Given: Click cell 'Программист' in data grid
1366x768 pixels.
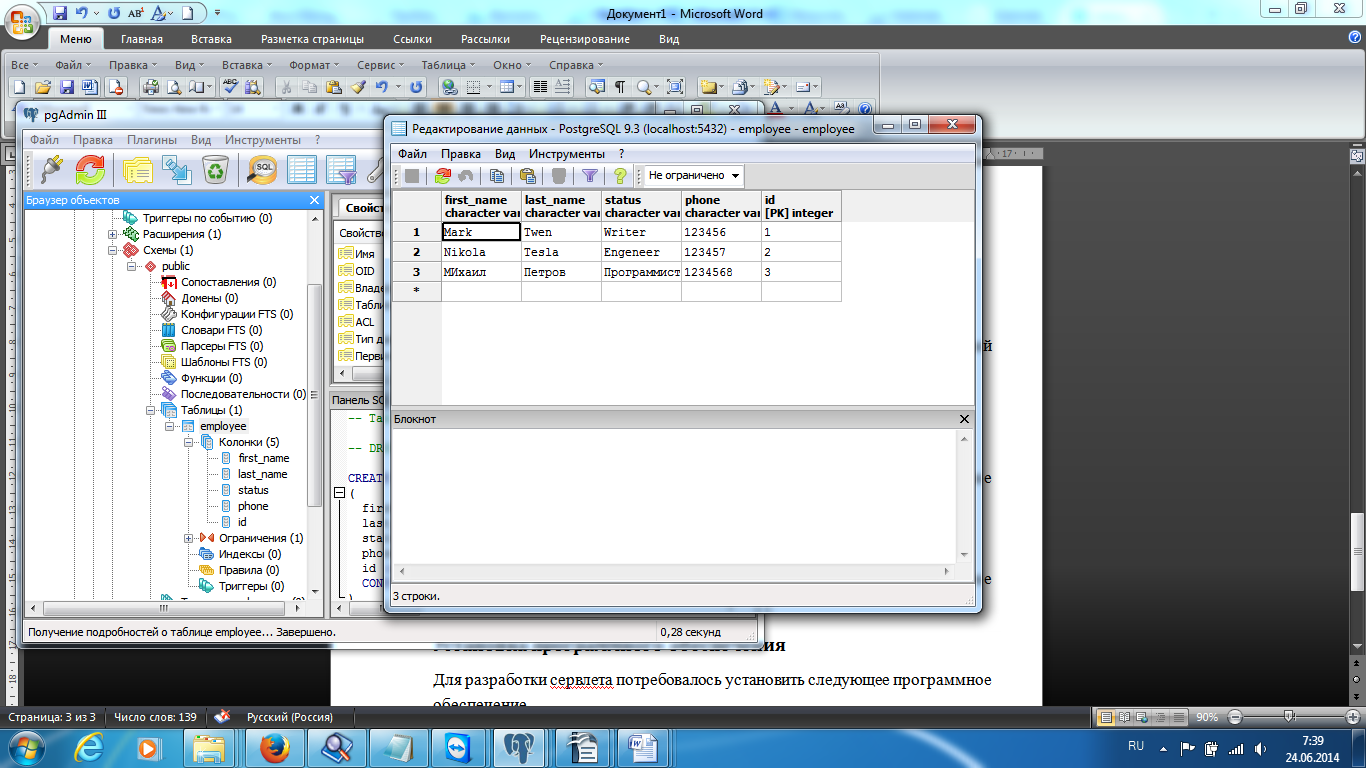Looking at the screenshot, I should 641,272.
